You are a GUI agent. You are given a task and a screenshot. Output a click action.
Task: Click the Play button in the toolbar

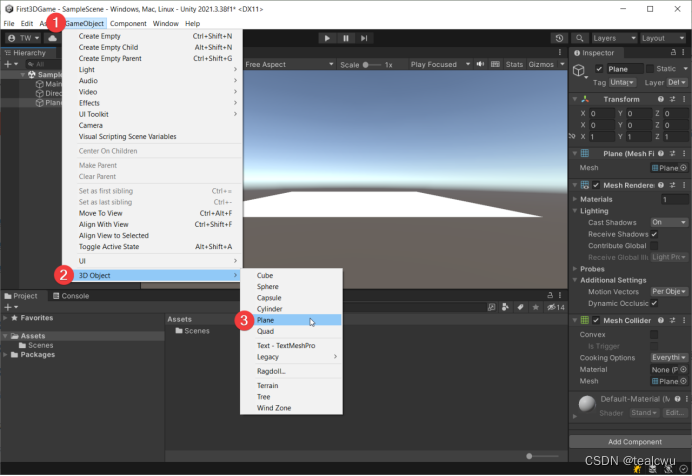[327, 38]
